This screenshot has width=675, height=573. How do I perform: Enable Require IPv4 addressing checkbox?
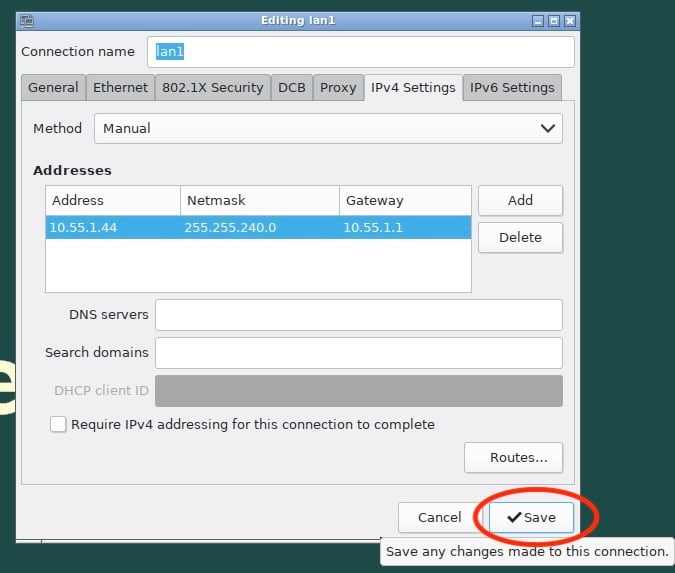pos(58,424)
